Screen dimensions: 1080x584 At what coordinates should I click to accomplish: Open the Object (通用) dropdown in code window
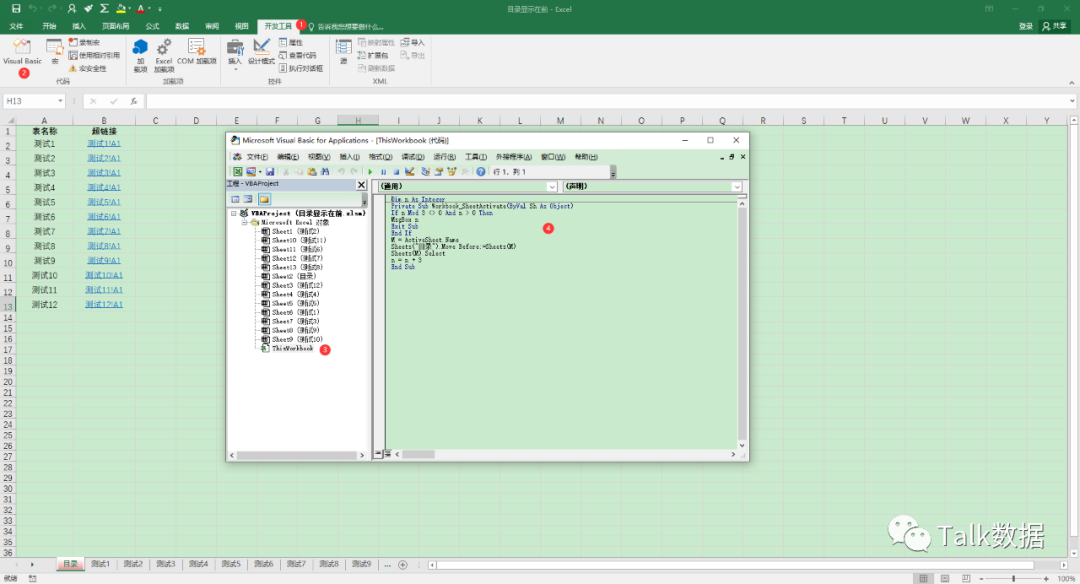552,187
